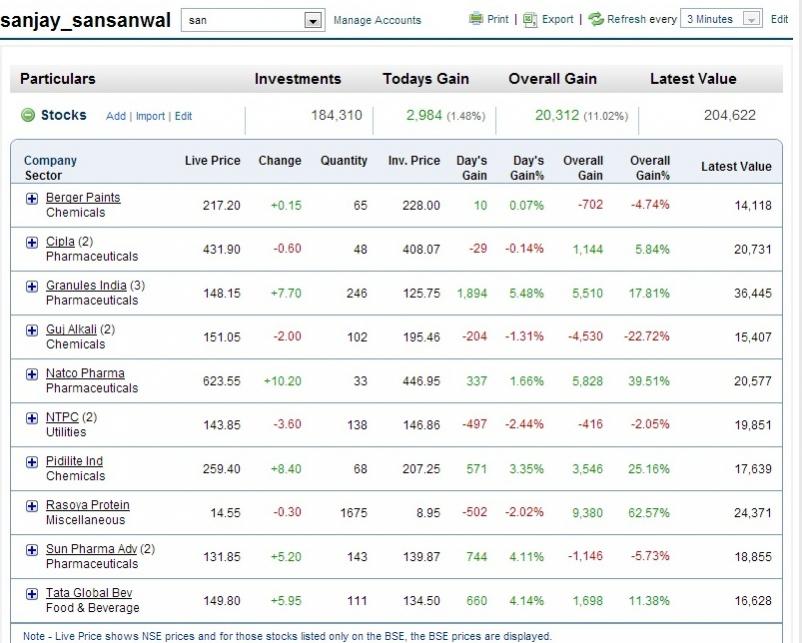Expand the Rasoya Protein row
This screenshot has height=643, width=802.
coord(32,506)
